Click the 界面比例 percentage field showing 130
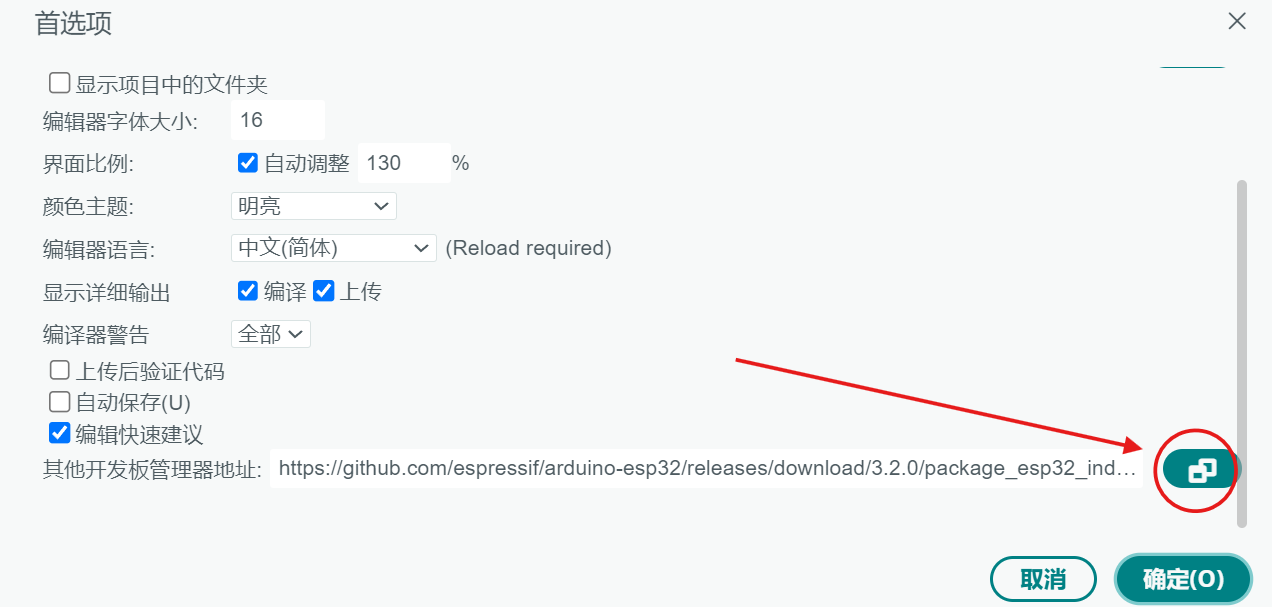The image size is (1272, 607). point(403,163)
